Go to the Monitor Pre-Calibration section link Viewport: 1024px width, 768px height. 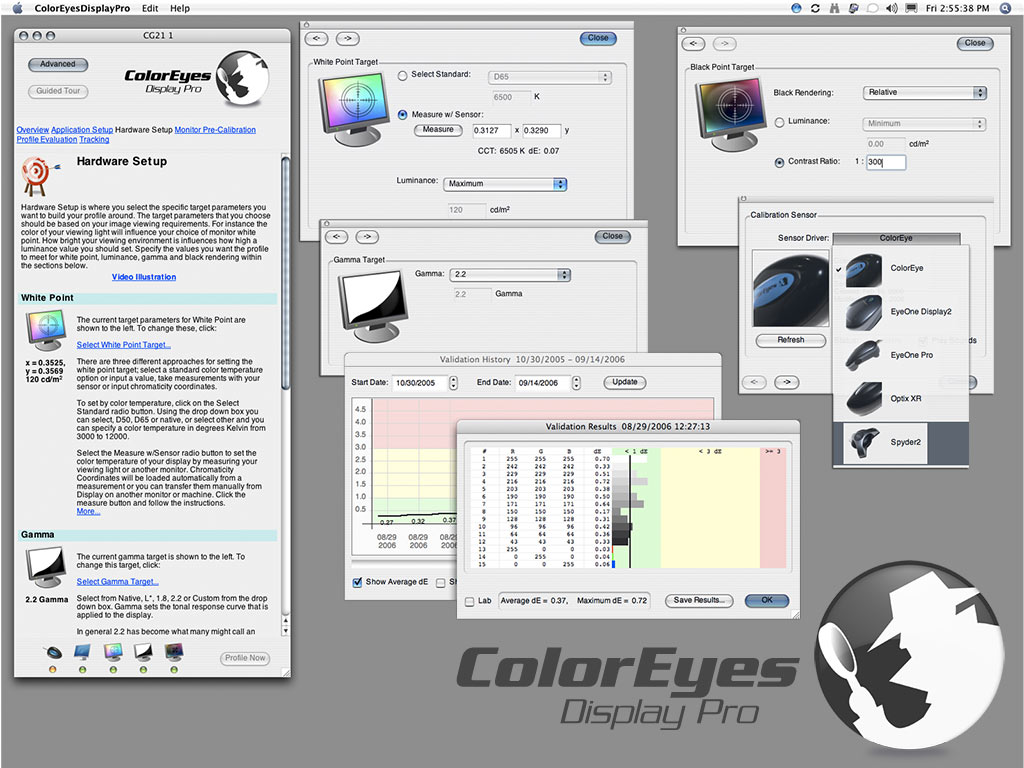coord(215,130)
